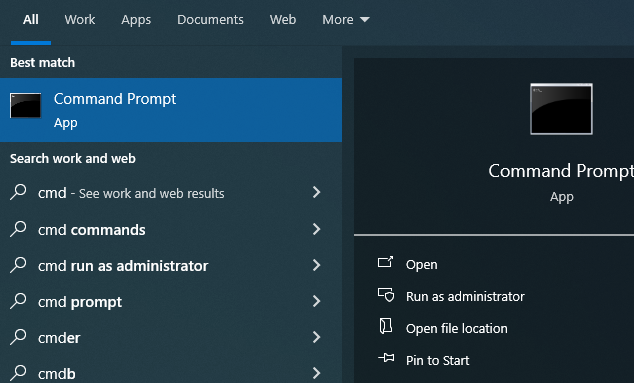
Task: Click Command Prompt title in preview pane
Action: pyautogui.click(x=561, y=171)
